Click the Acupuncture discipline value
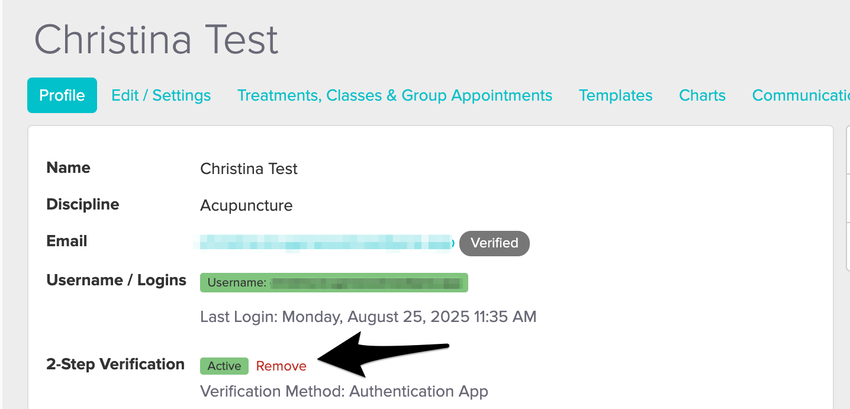Screen dimensions: 850x409 [246, 205]
